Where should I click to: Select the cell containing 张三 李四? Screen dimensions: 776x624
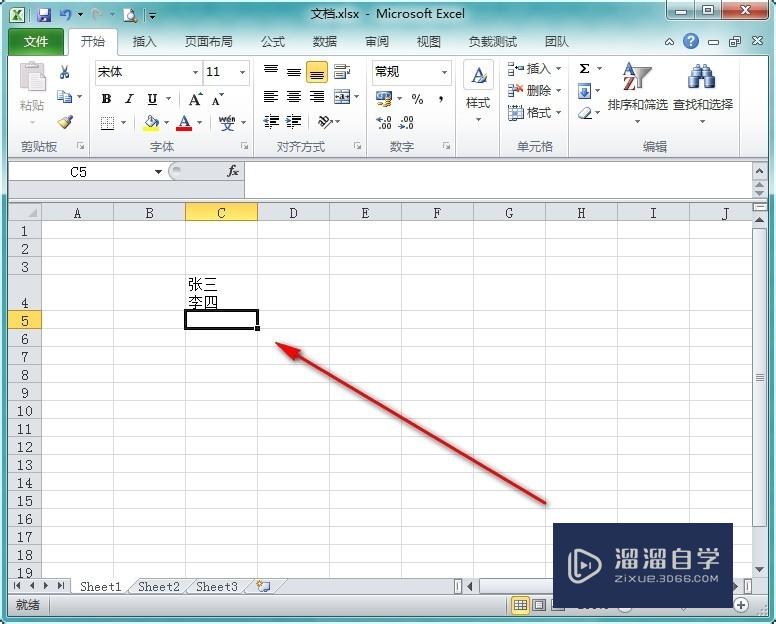[221, 293]
